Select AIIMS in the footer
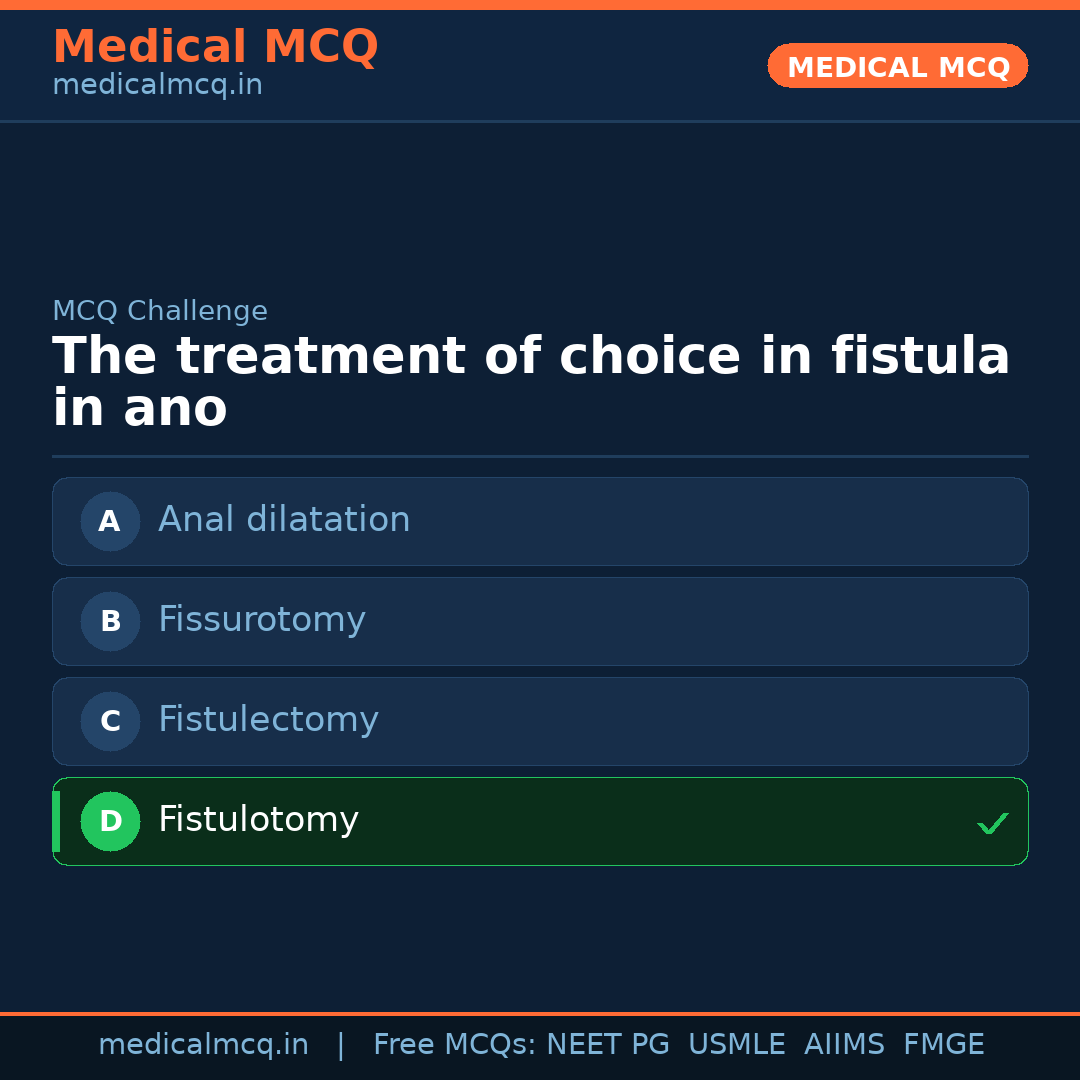This screenshot has height=1080, width=1080. click(844, 1045)
